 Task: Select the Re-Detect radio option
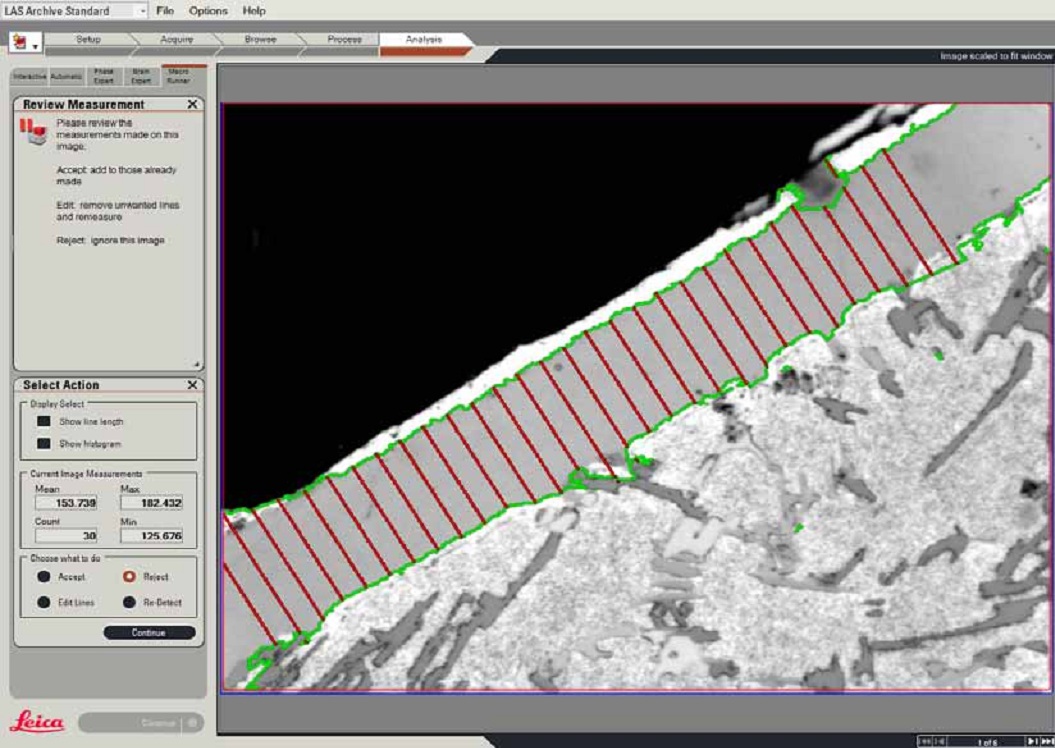129,602
